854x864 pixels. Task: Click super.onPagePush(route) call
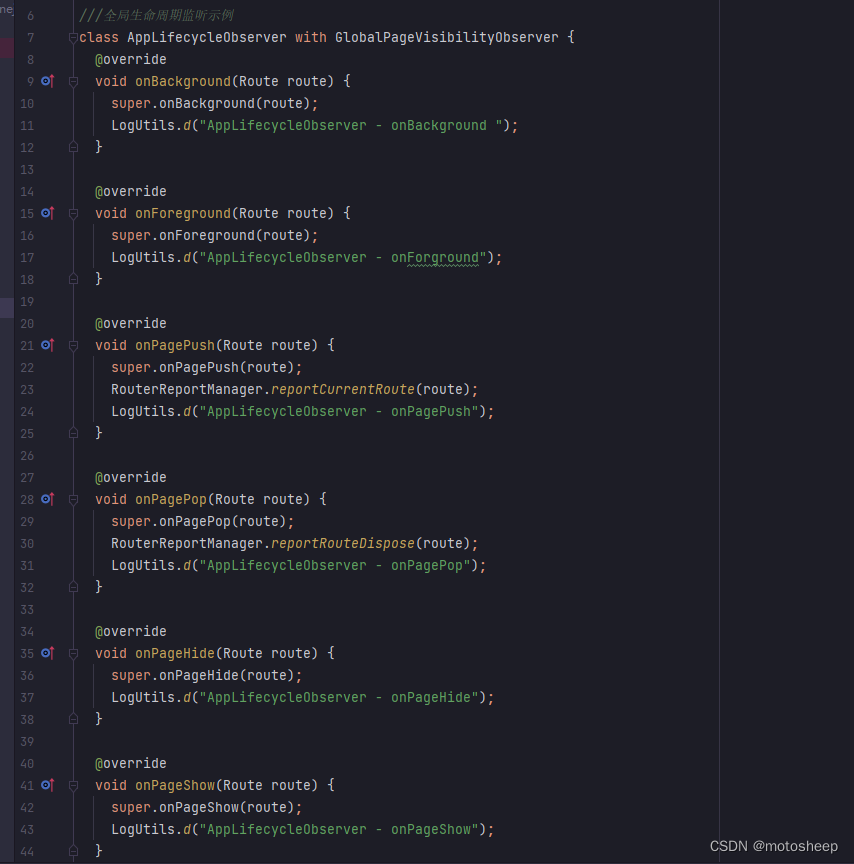207,368
